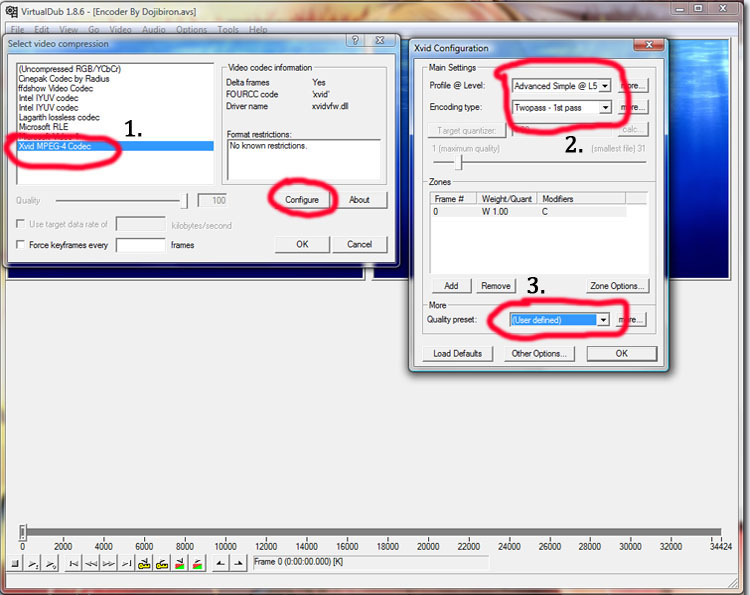Image resolution: width=750 pixels, height=595 pixels.
Task: Start input playback in toolbar
Action: pos(33,563)
